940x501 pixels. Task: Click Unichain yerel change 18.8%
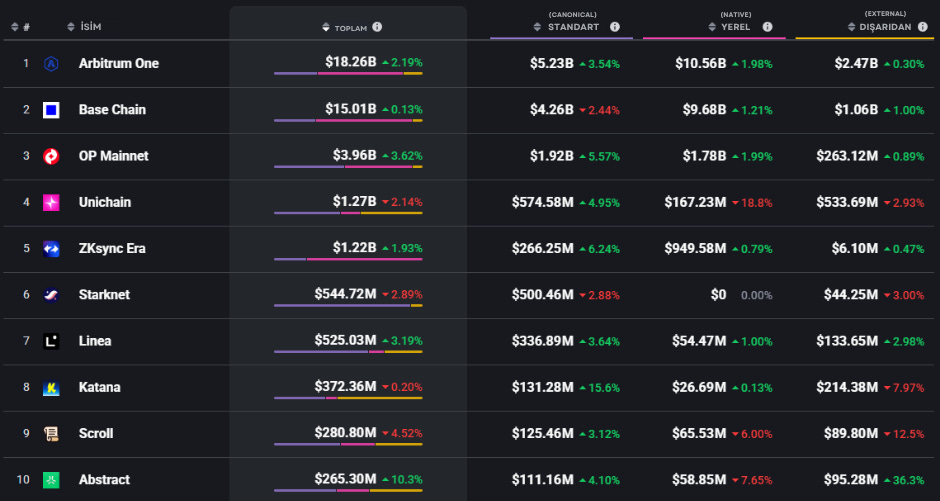752,203
